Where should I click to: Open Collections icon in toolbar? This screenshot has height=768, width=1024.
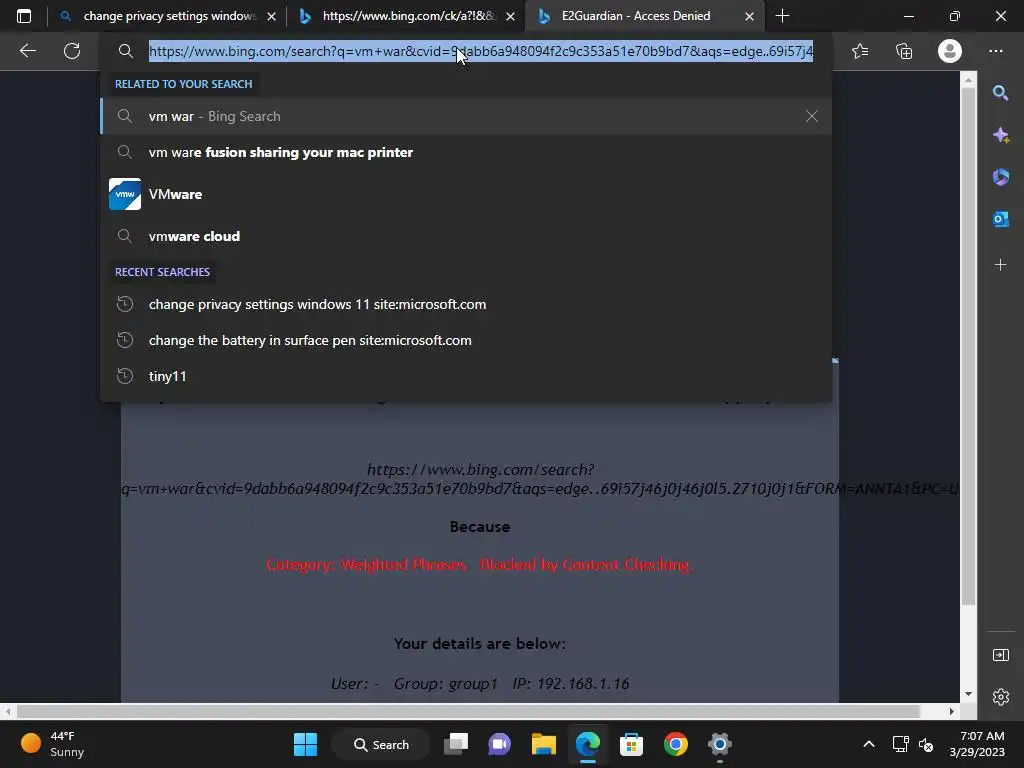904,51
